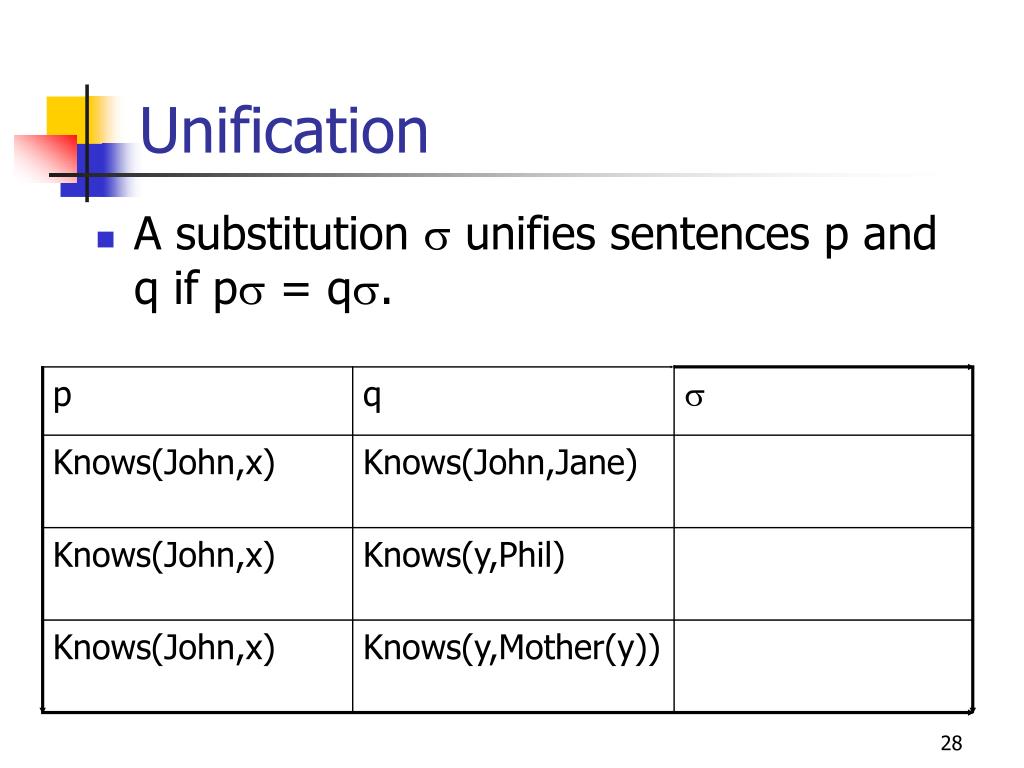
Task: Select the sigma column header cell
Action: point(823,401)
